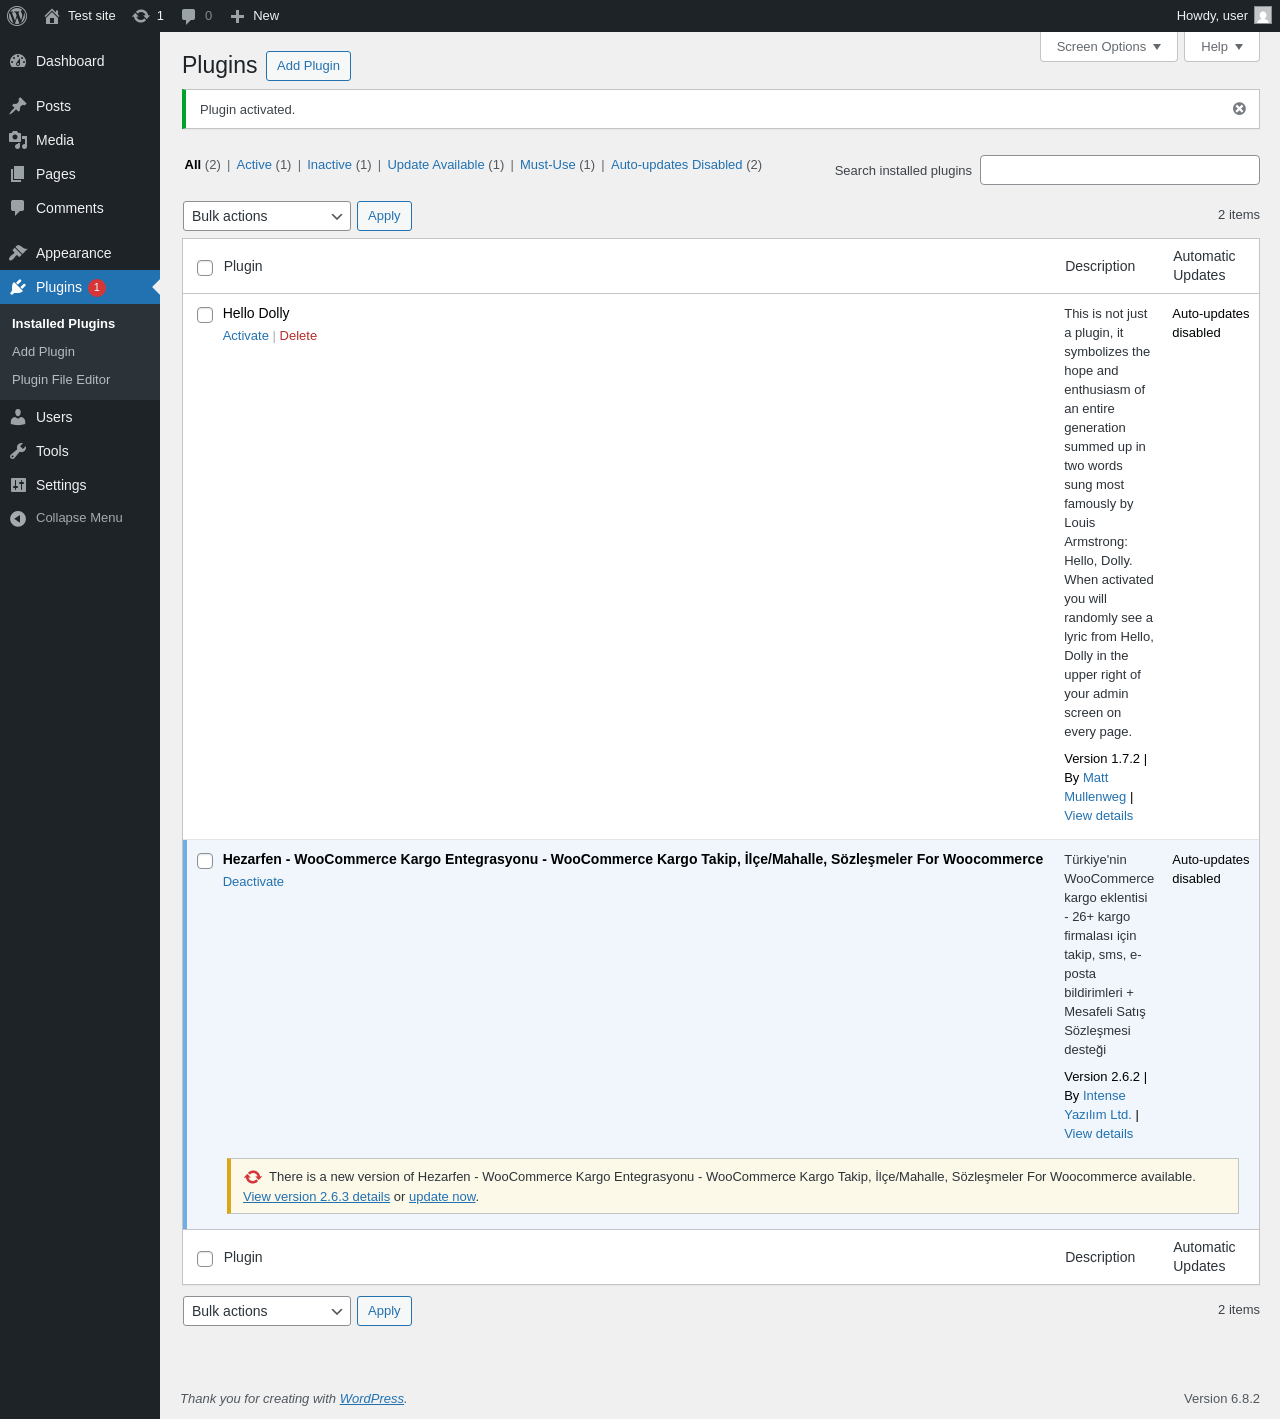Screen dimensions: 1280x1419
Task: Filter plugins by Active
Action: tap(254, 165)
